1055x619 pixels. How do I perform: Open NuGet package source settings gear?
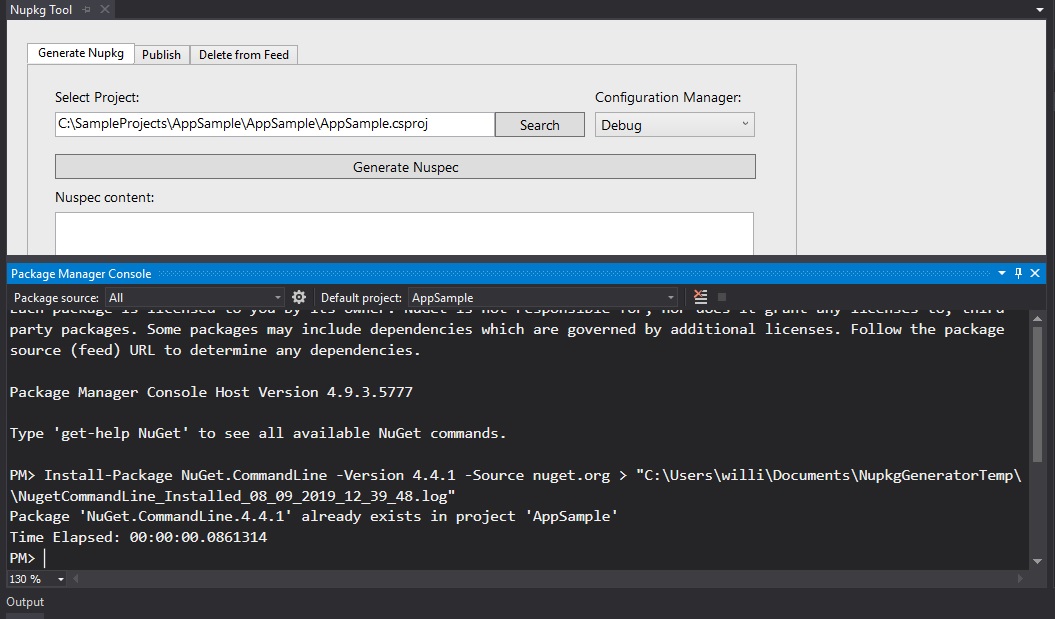coord(298,296)
